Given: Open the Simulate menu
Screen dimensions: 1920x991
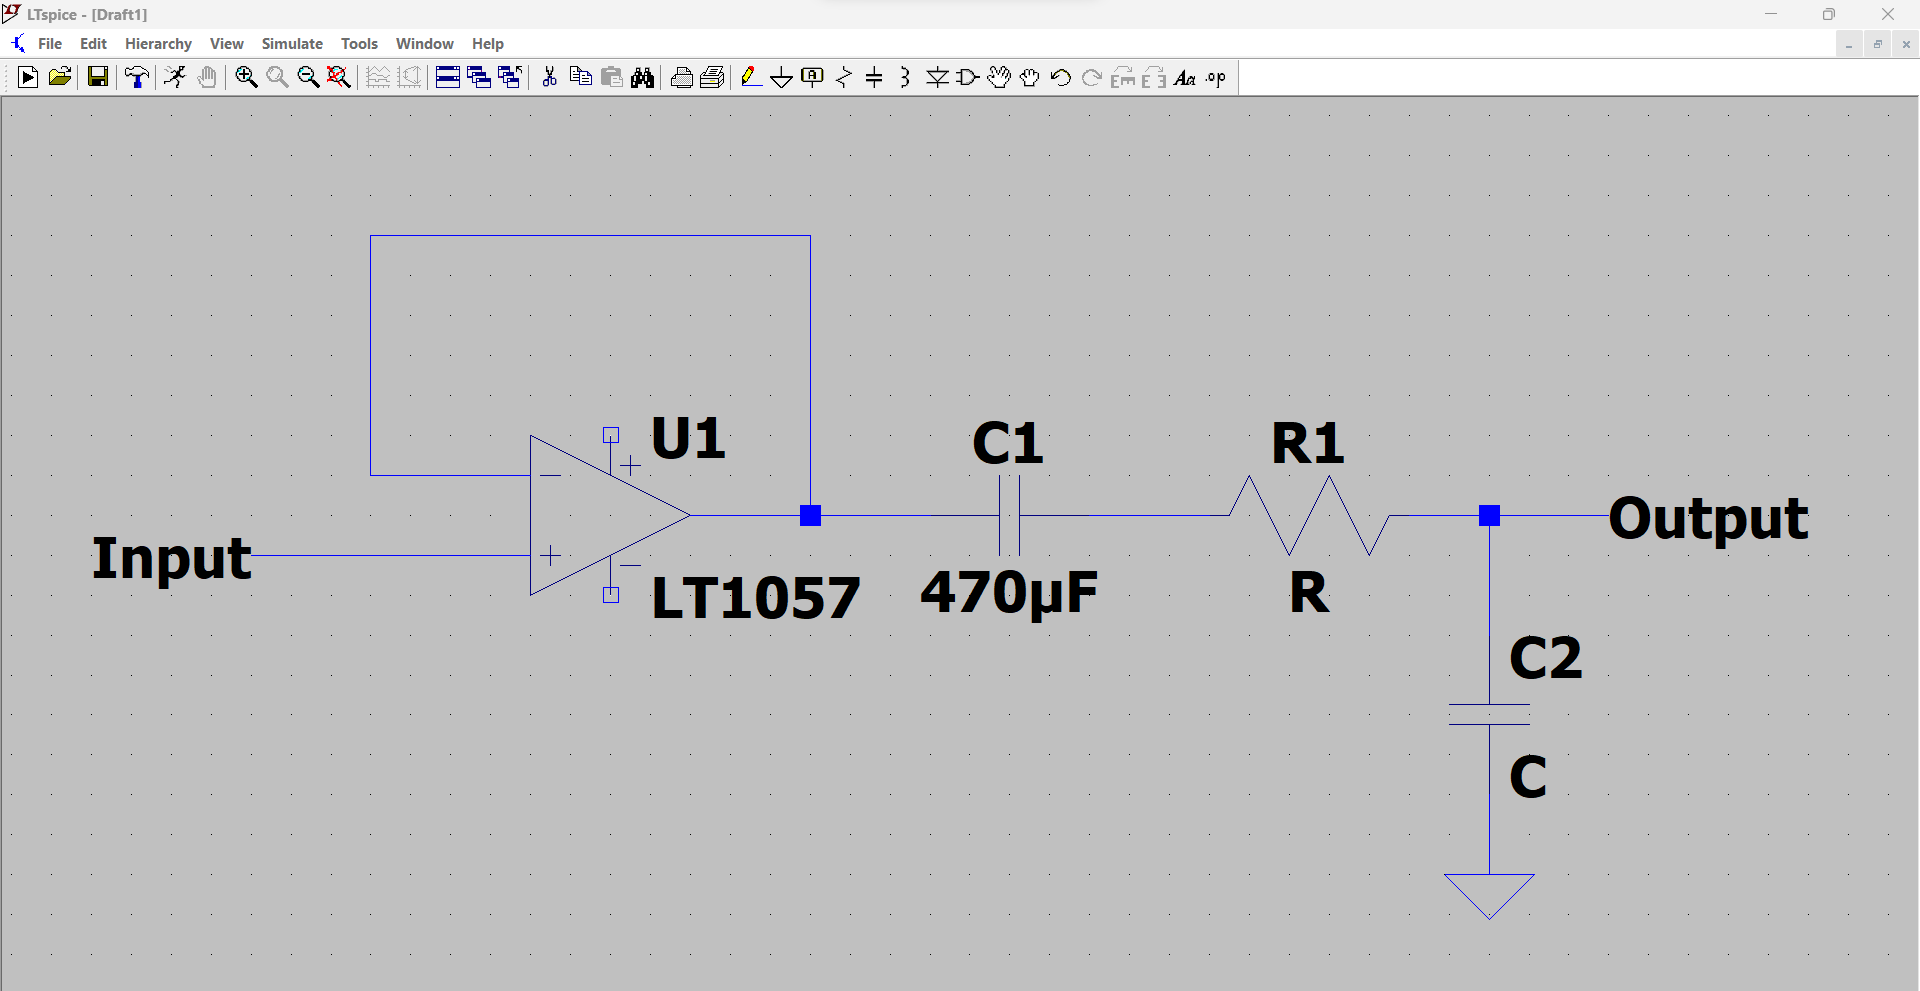Looking at the screenshot, I should (x=292, y=44).
